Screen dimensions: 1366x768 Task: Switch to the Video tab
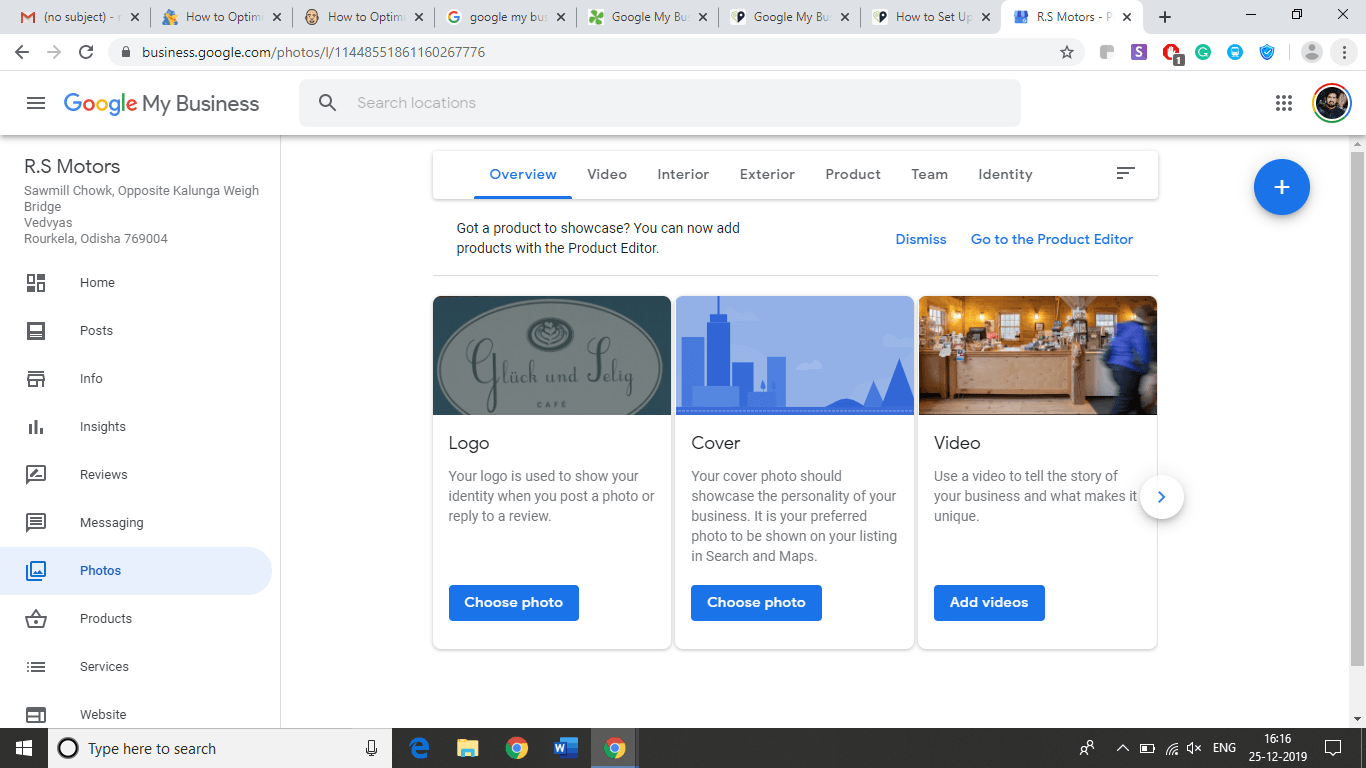pos(607,174)
